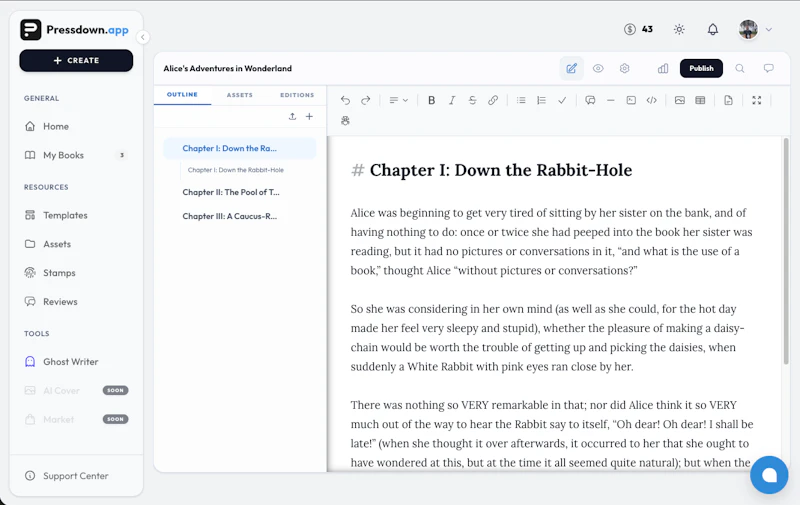Switch to preview mode with the eye icon
This screenshot has width=800, height=505.
(x=598, y=68)
